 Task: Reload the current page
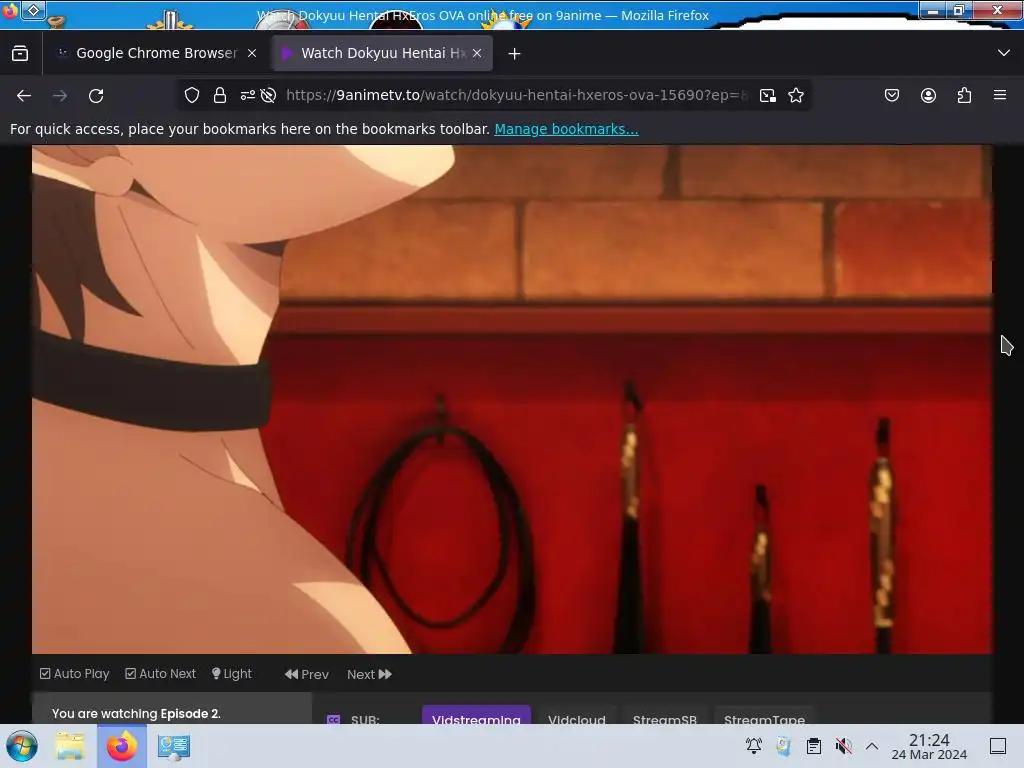pos(96,96)
